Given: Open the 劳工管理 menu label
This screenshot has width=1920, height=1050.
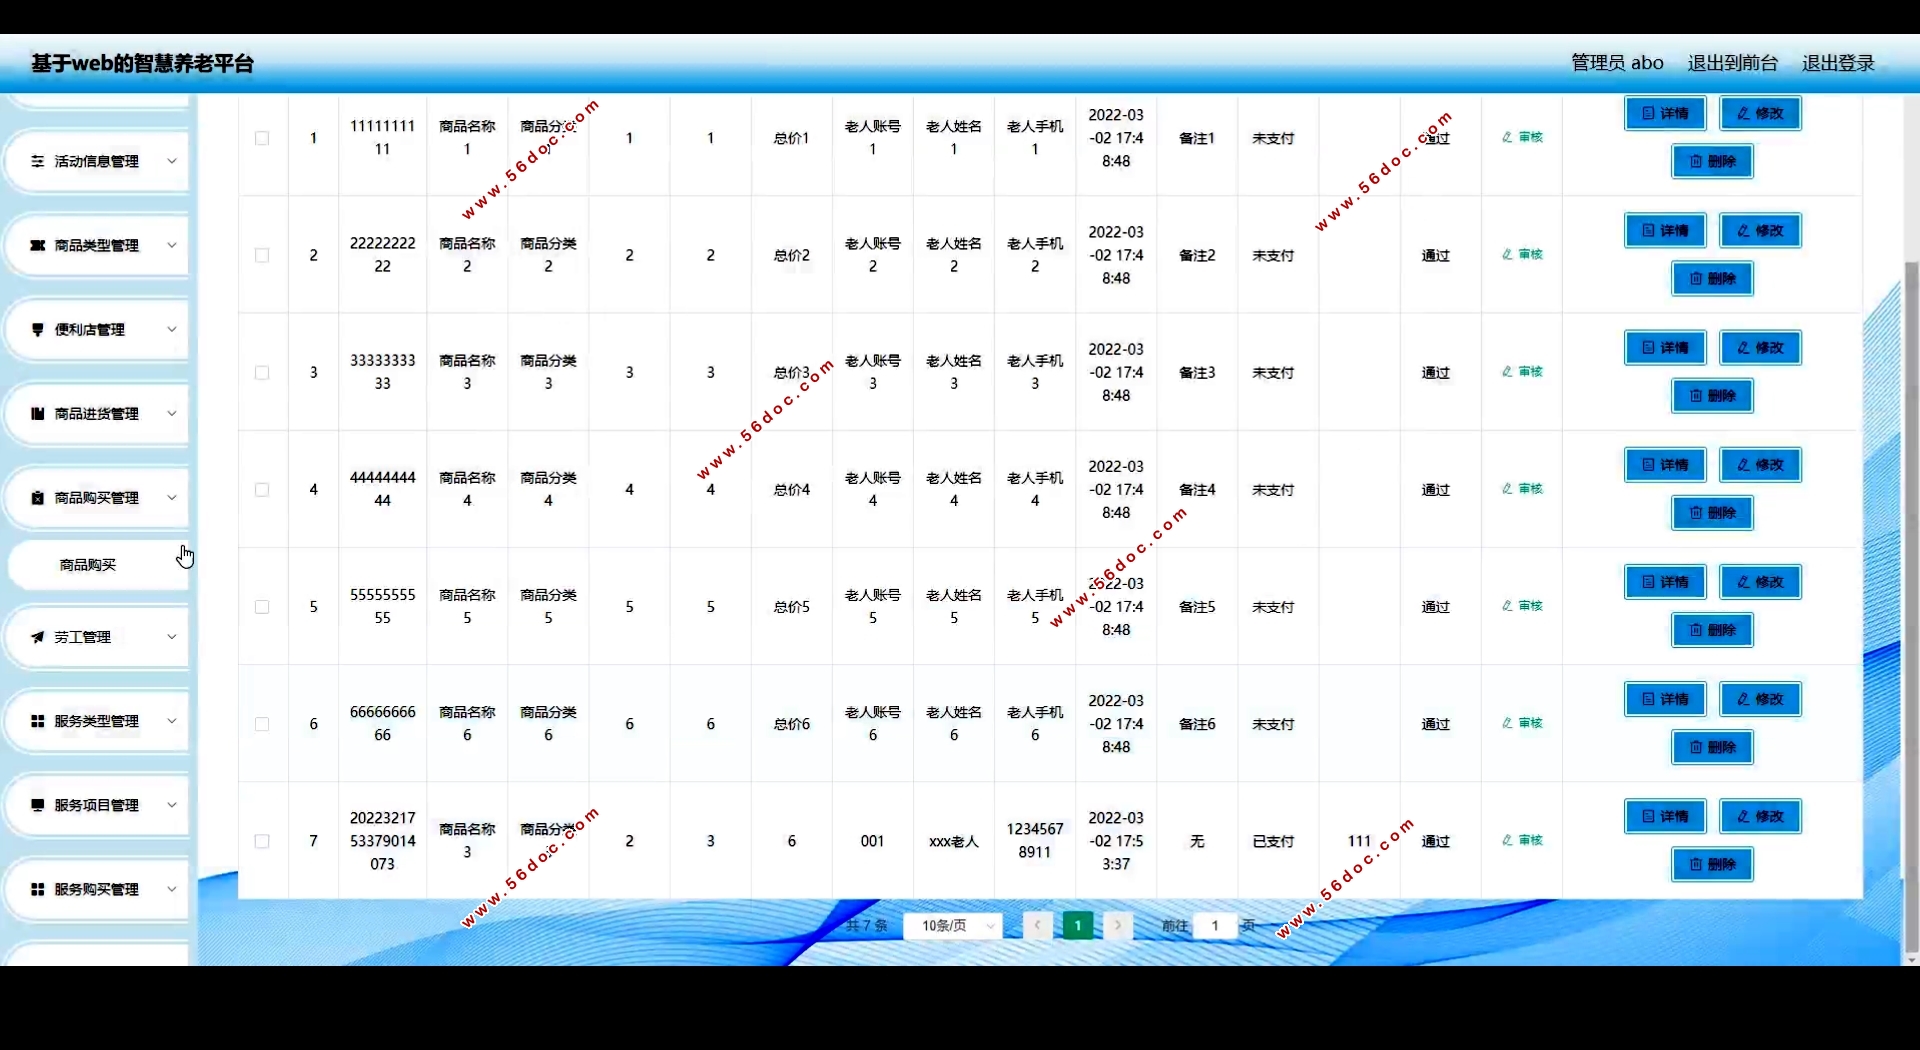Looking at the screenshot, I should (83, 637).
